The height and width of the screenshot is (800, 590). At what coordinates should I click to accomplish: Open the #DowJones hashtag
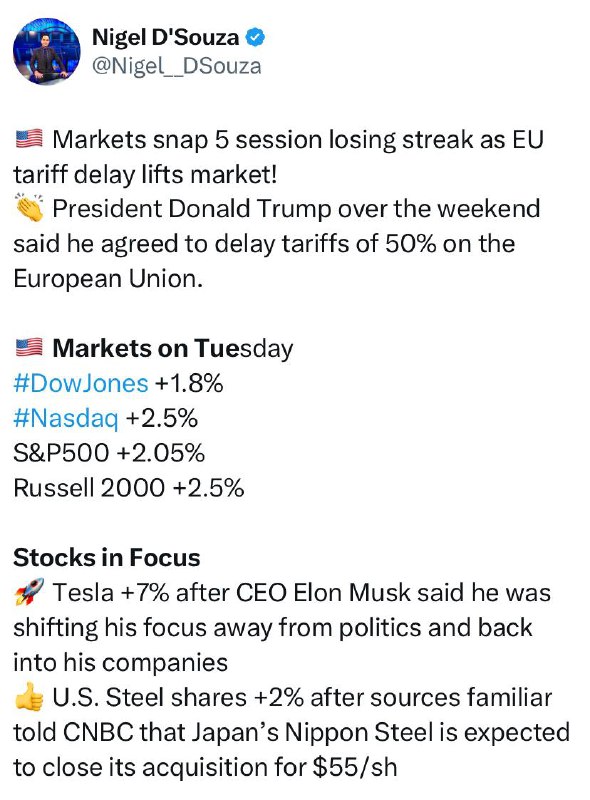click(81, 383)
